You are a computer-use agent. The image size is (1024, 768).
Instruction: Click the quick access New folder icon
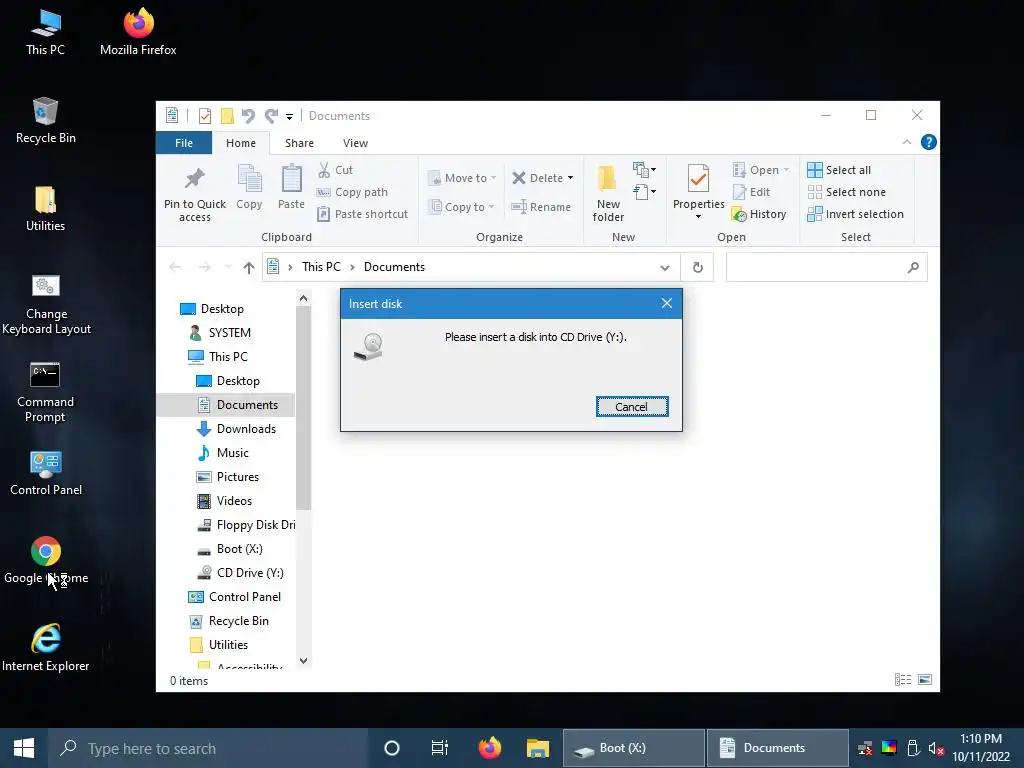pos(227,116)
